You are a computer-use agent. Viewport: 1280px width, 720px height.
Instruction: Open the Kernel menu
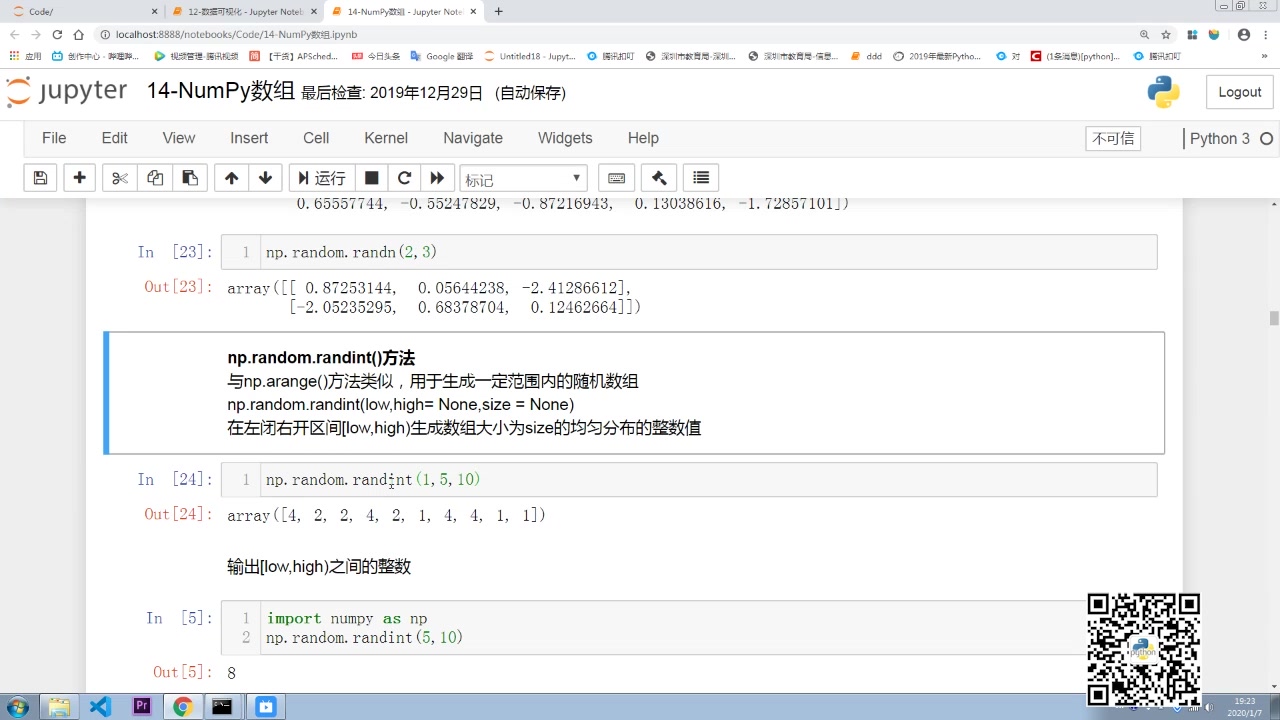[x=386, y=138]
